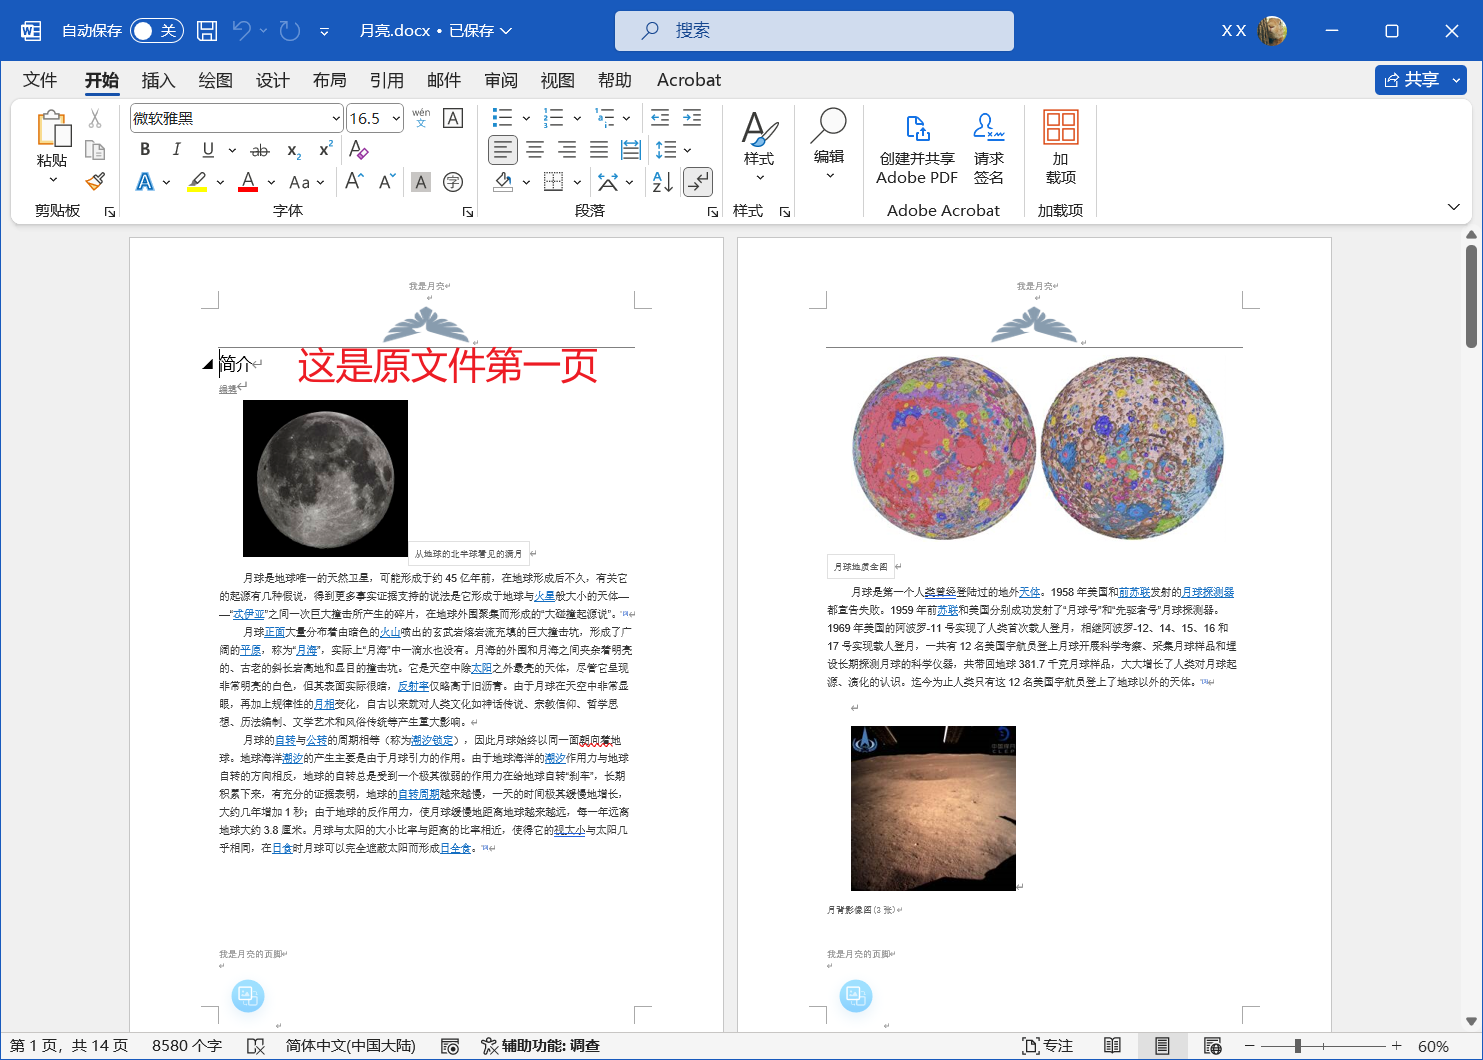1483x1060 pixels.
Task: Click the 共享 (Share) button
Action: [x=1411, y=80]
